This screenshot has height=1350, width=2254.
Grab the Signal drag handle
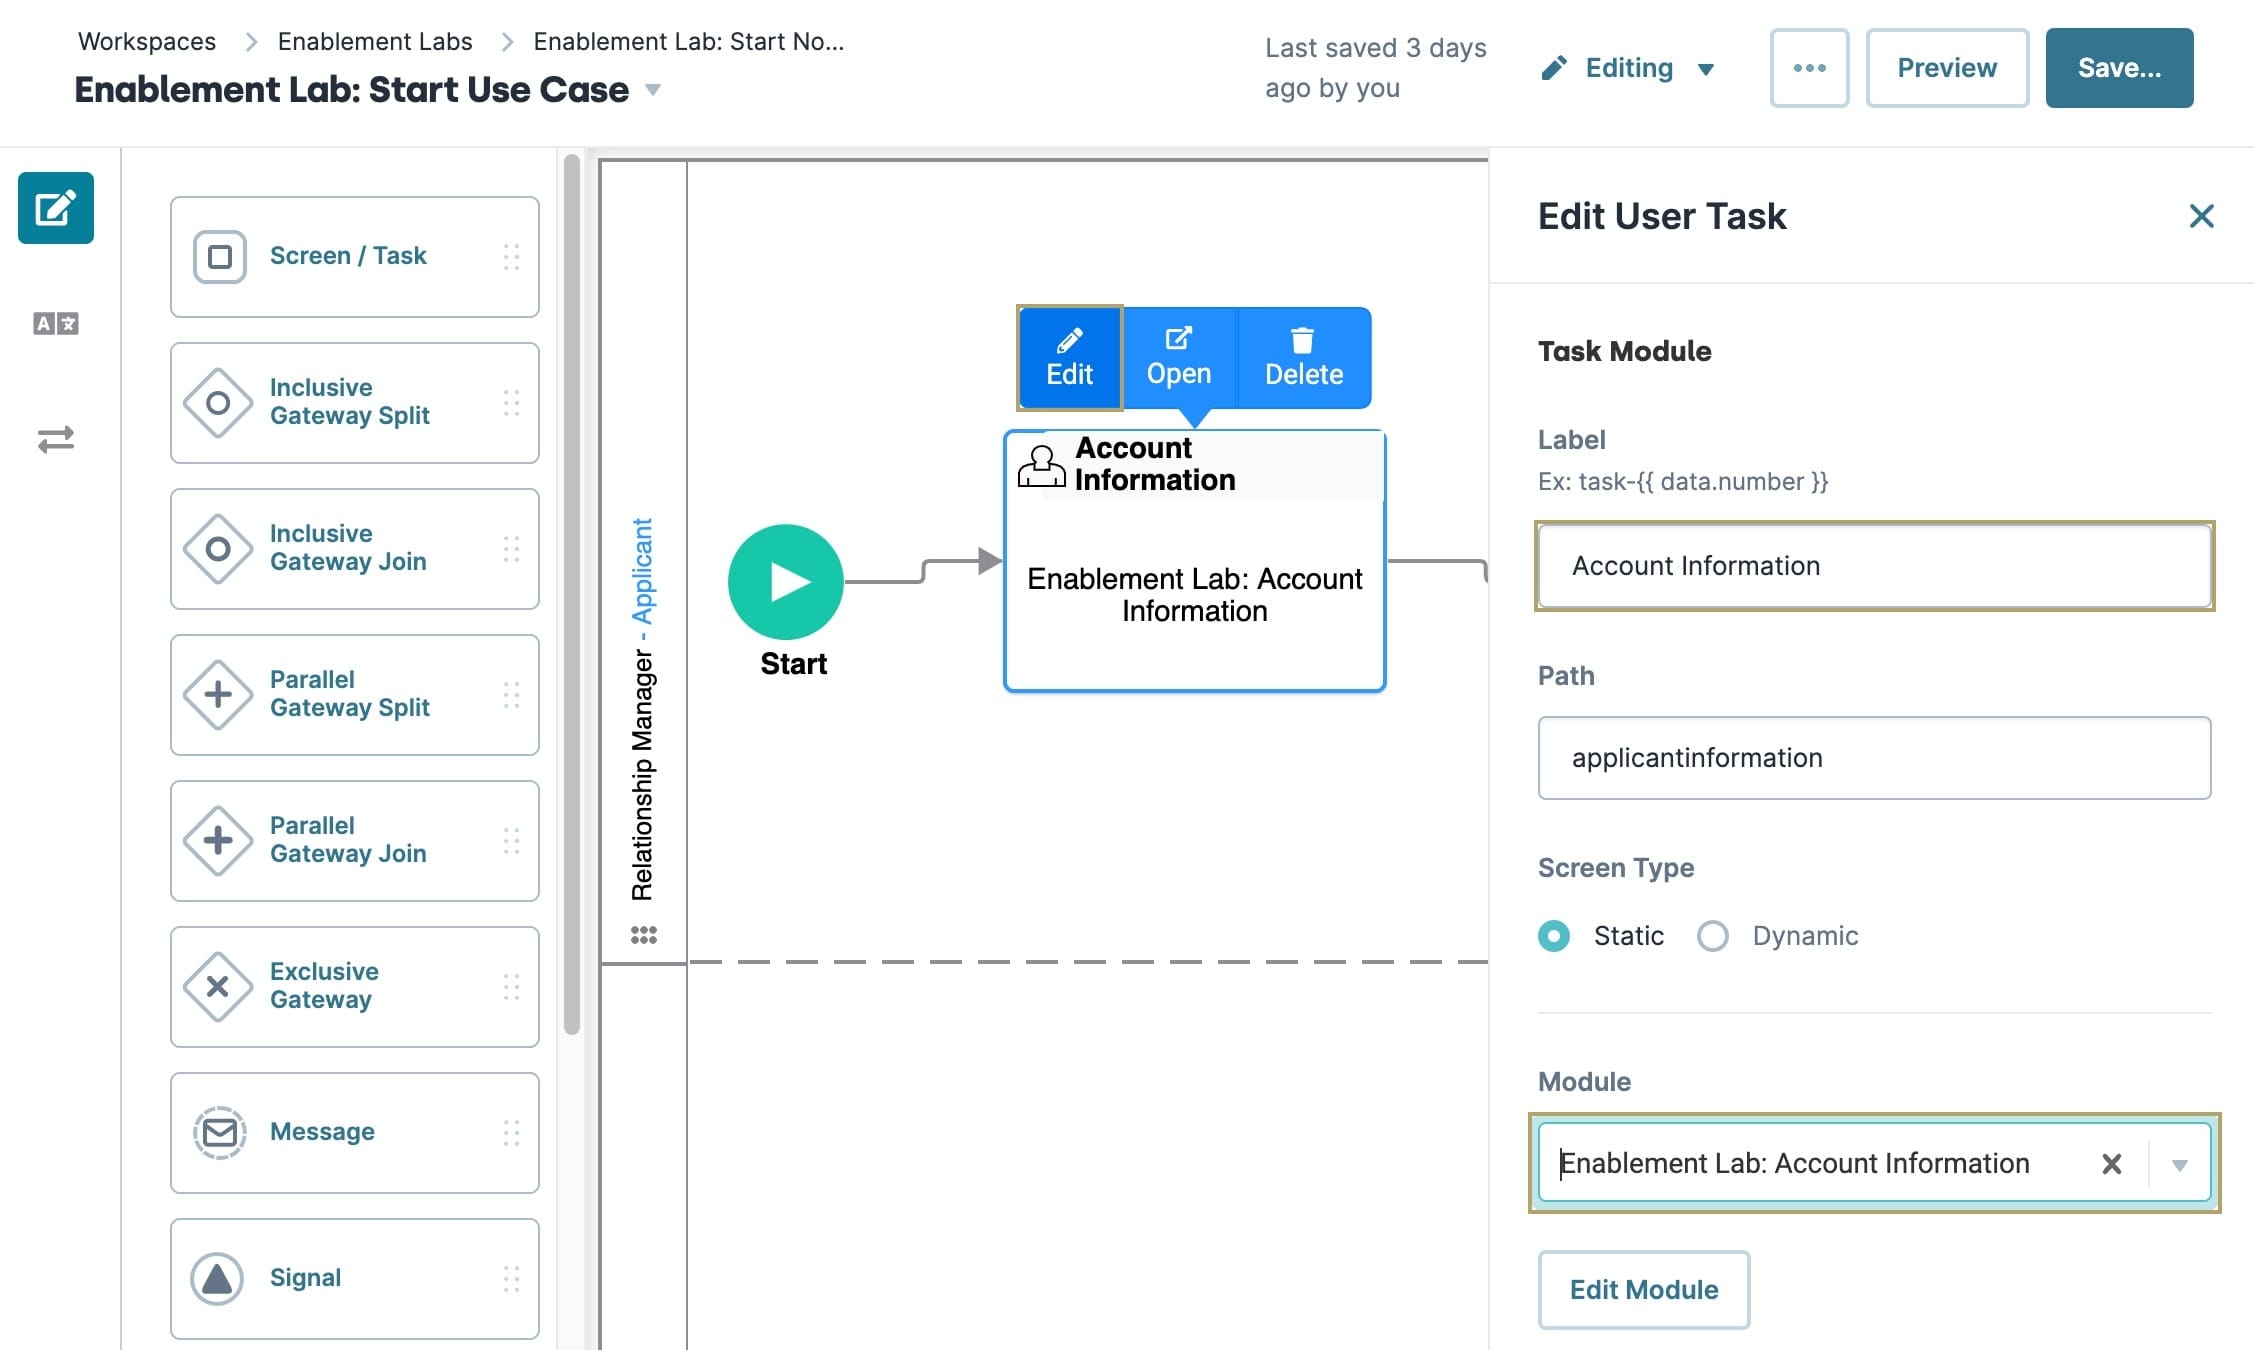click(511, 1279)
